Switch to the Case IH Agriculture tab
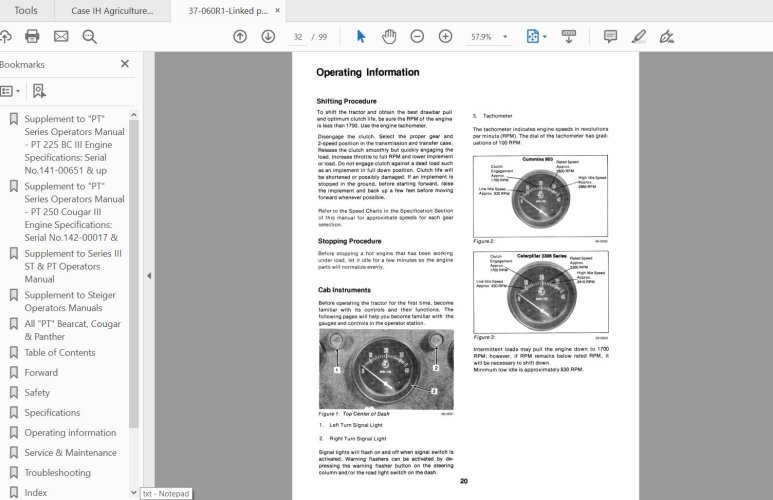 coord(112,10)
